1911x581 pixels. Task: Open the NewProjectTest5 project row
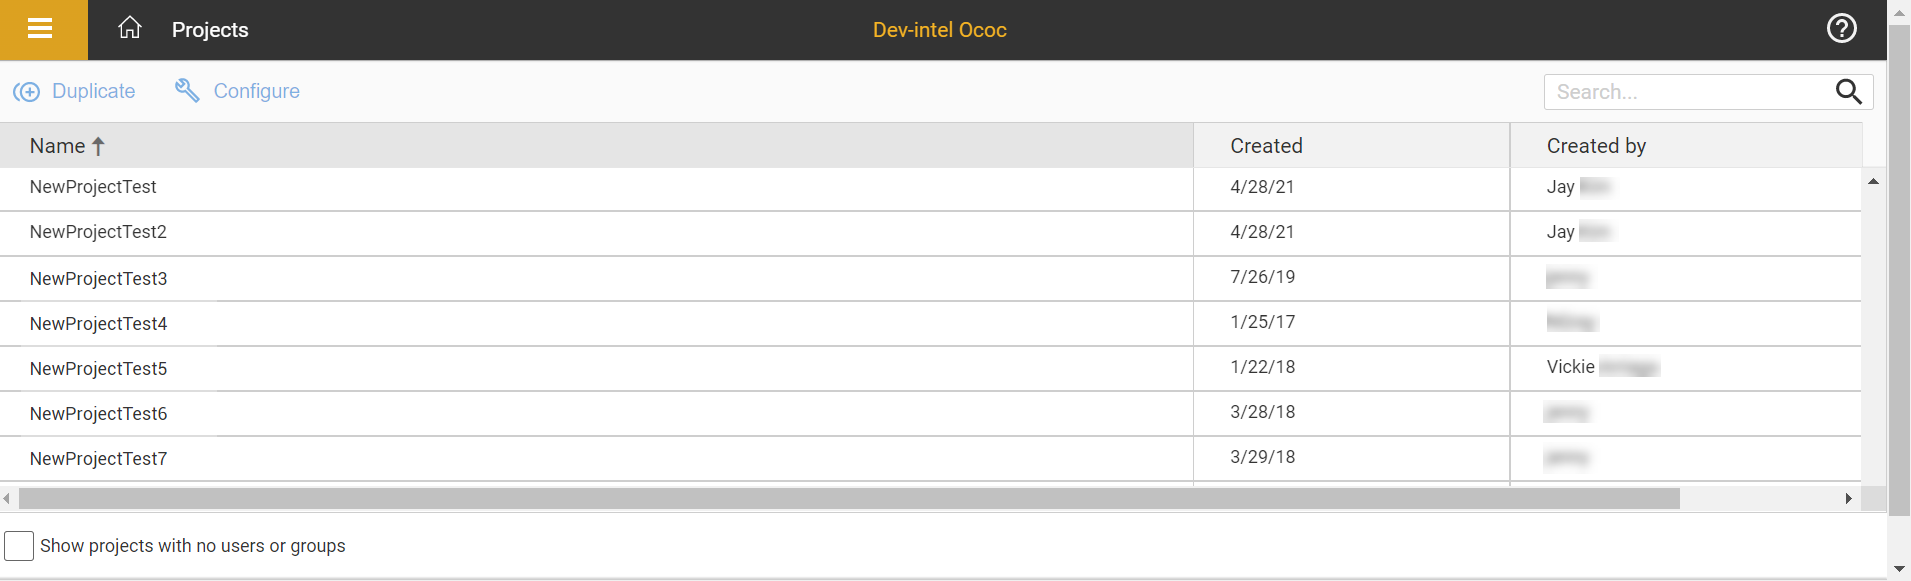click(x=98, y=369)
